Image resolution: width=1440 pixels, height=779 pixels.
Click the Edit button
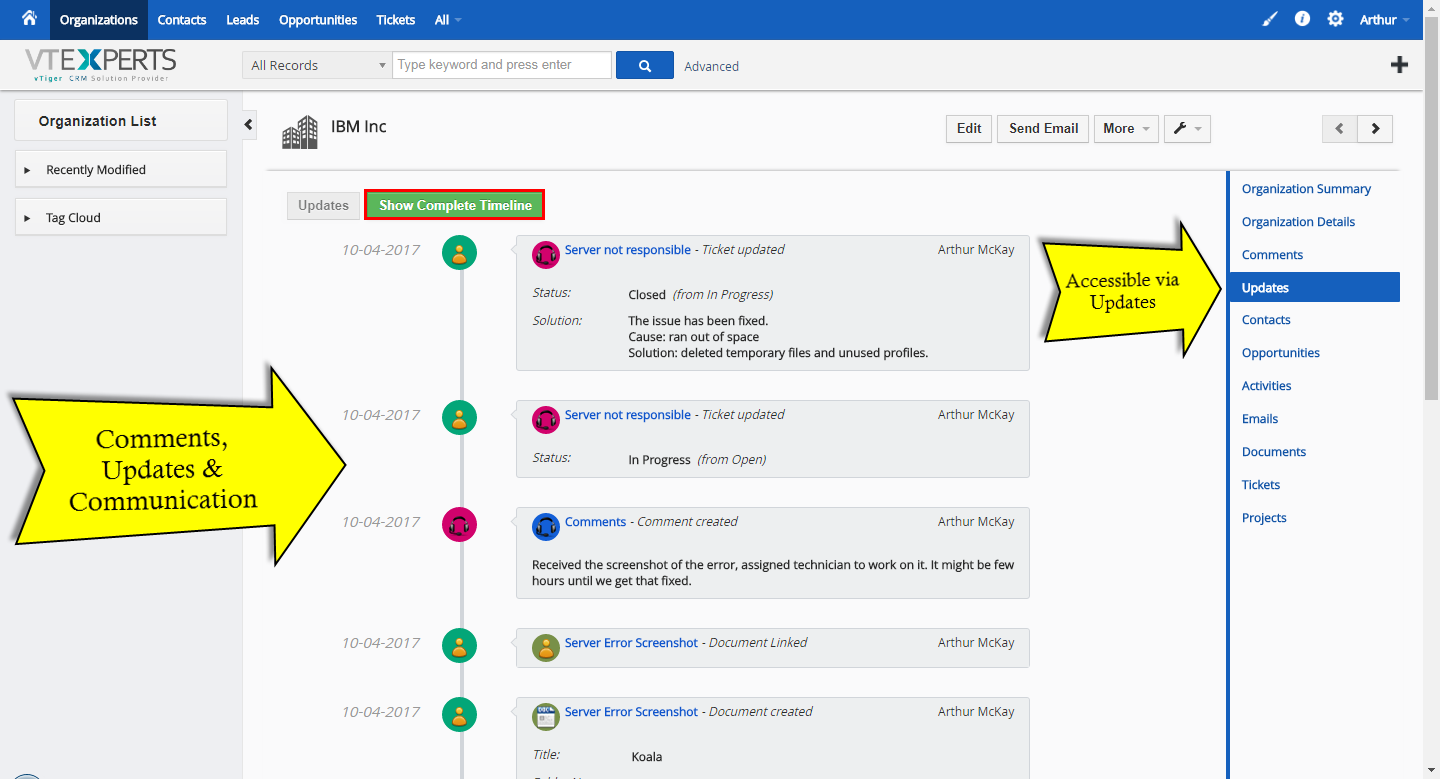(969, 128)
